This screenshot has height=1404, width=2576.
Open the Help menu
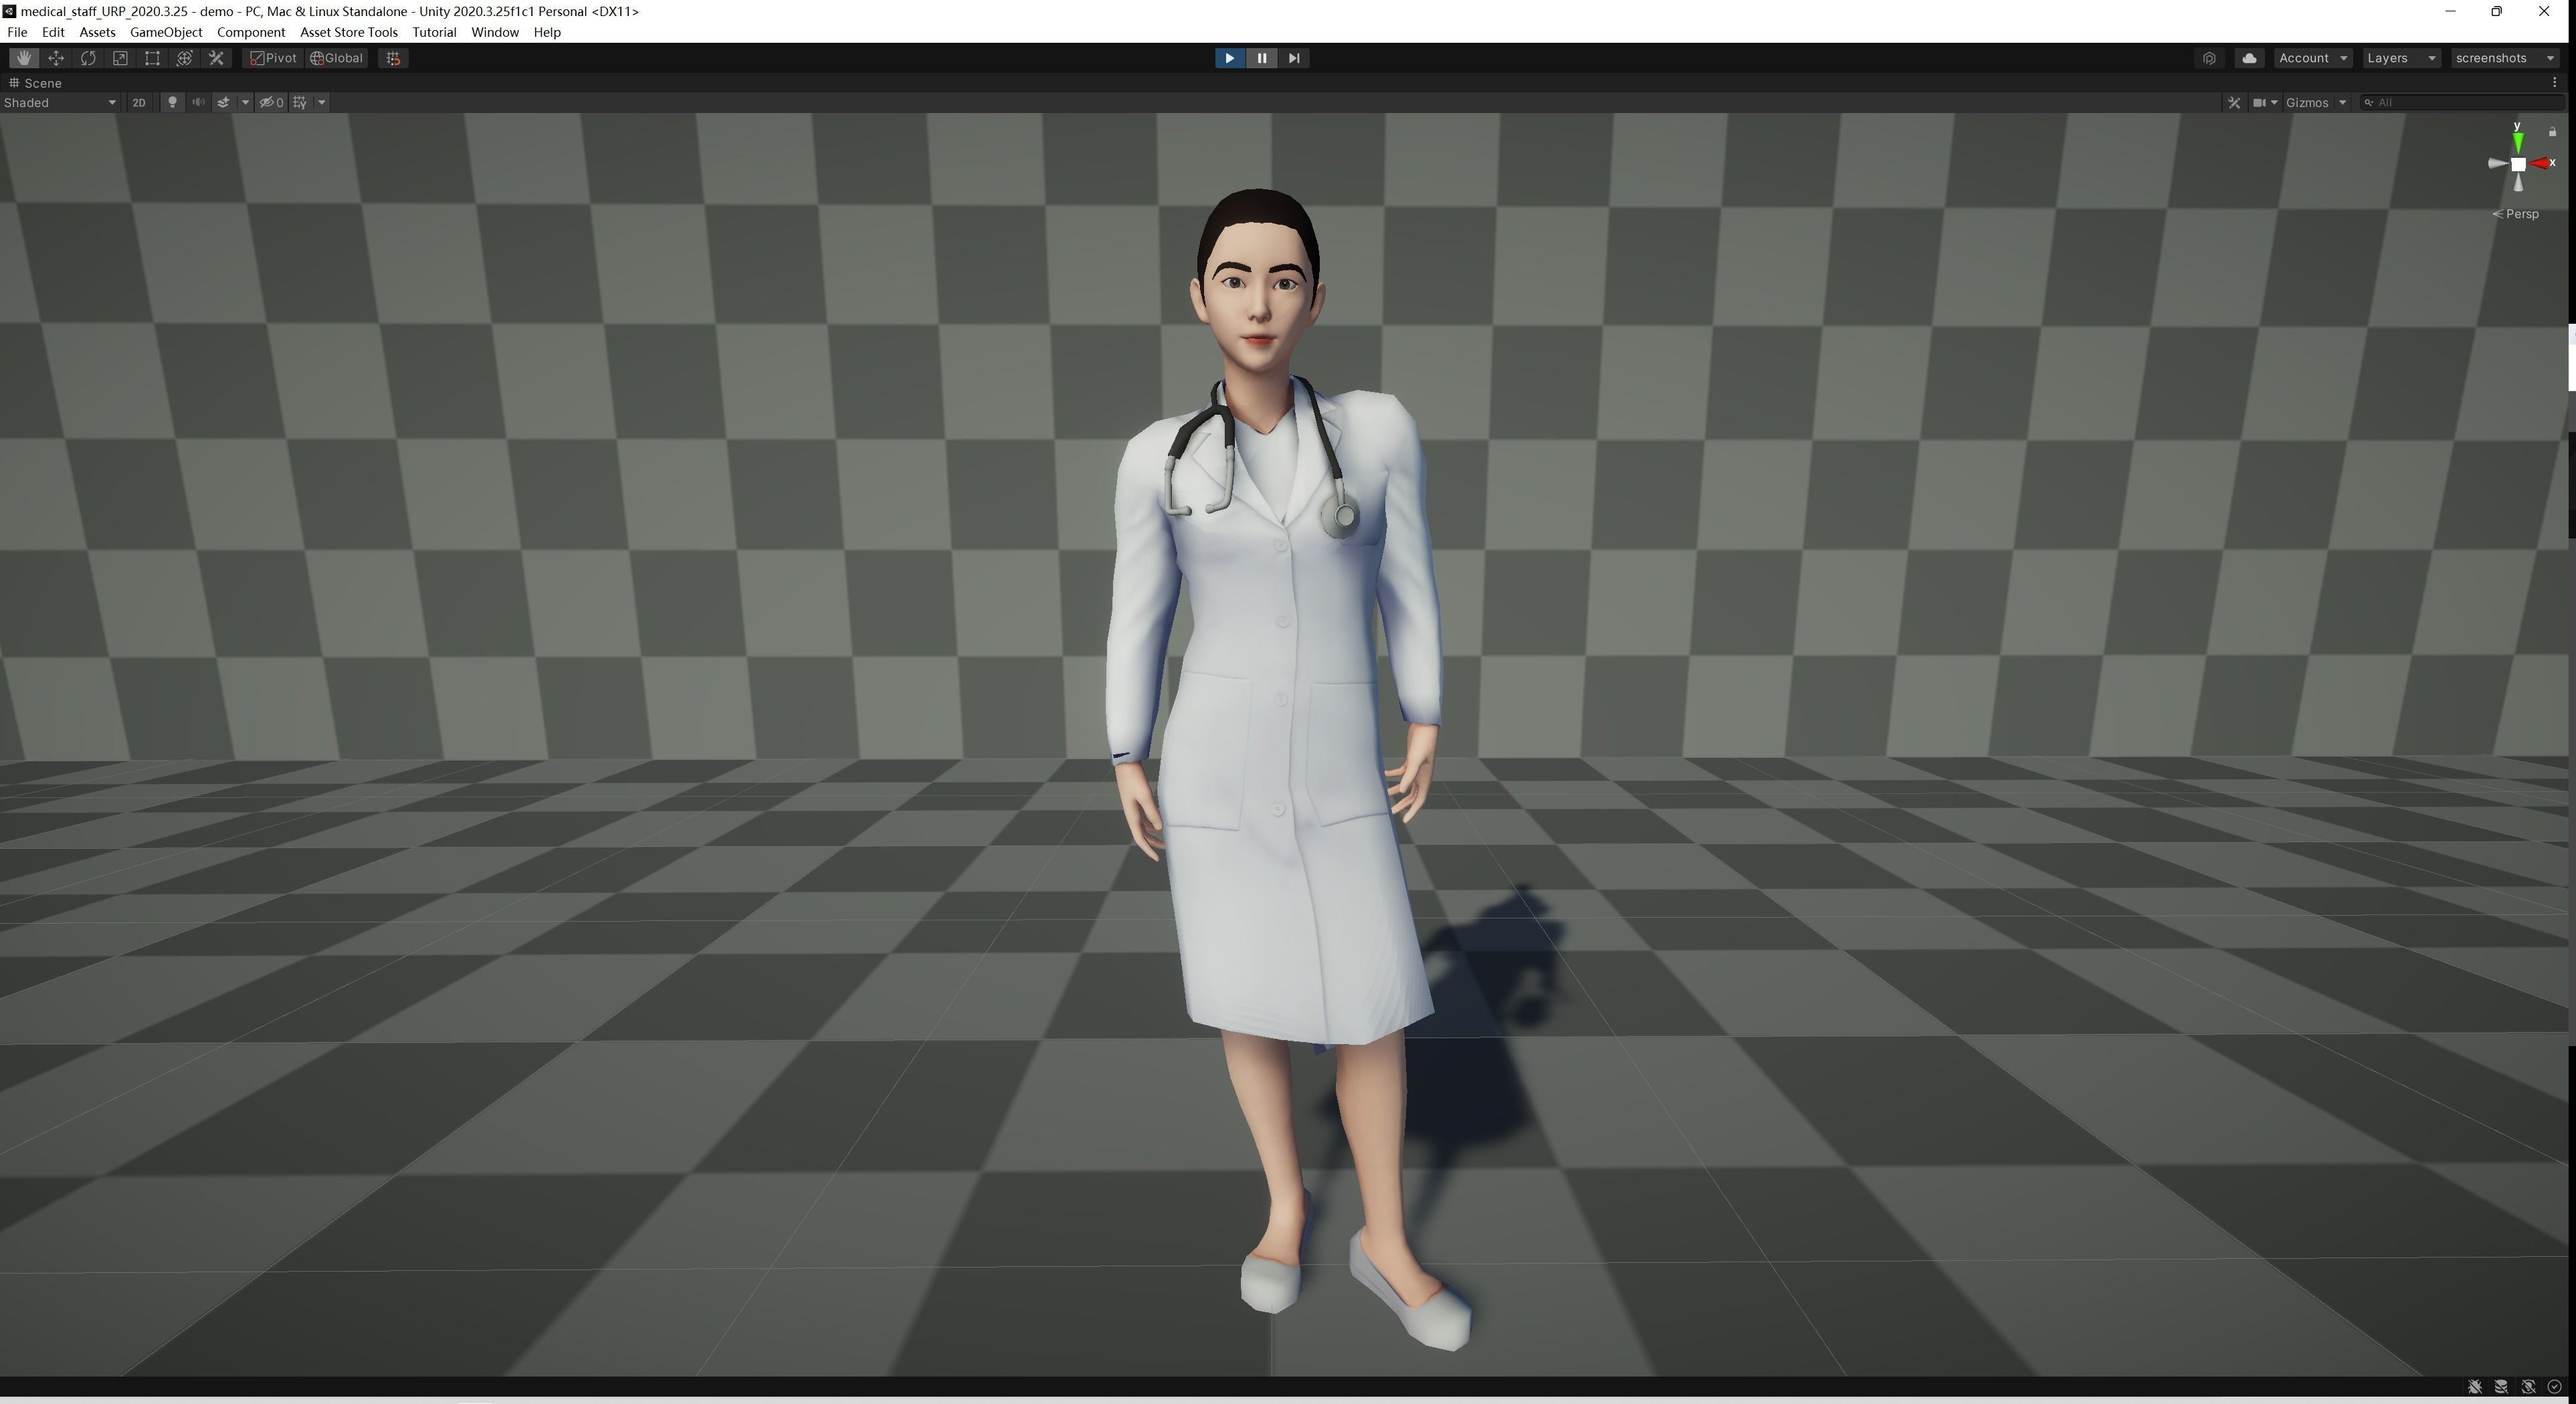[x=547, y=32]
